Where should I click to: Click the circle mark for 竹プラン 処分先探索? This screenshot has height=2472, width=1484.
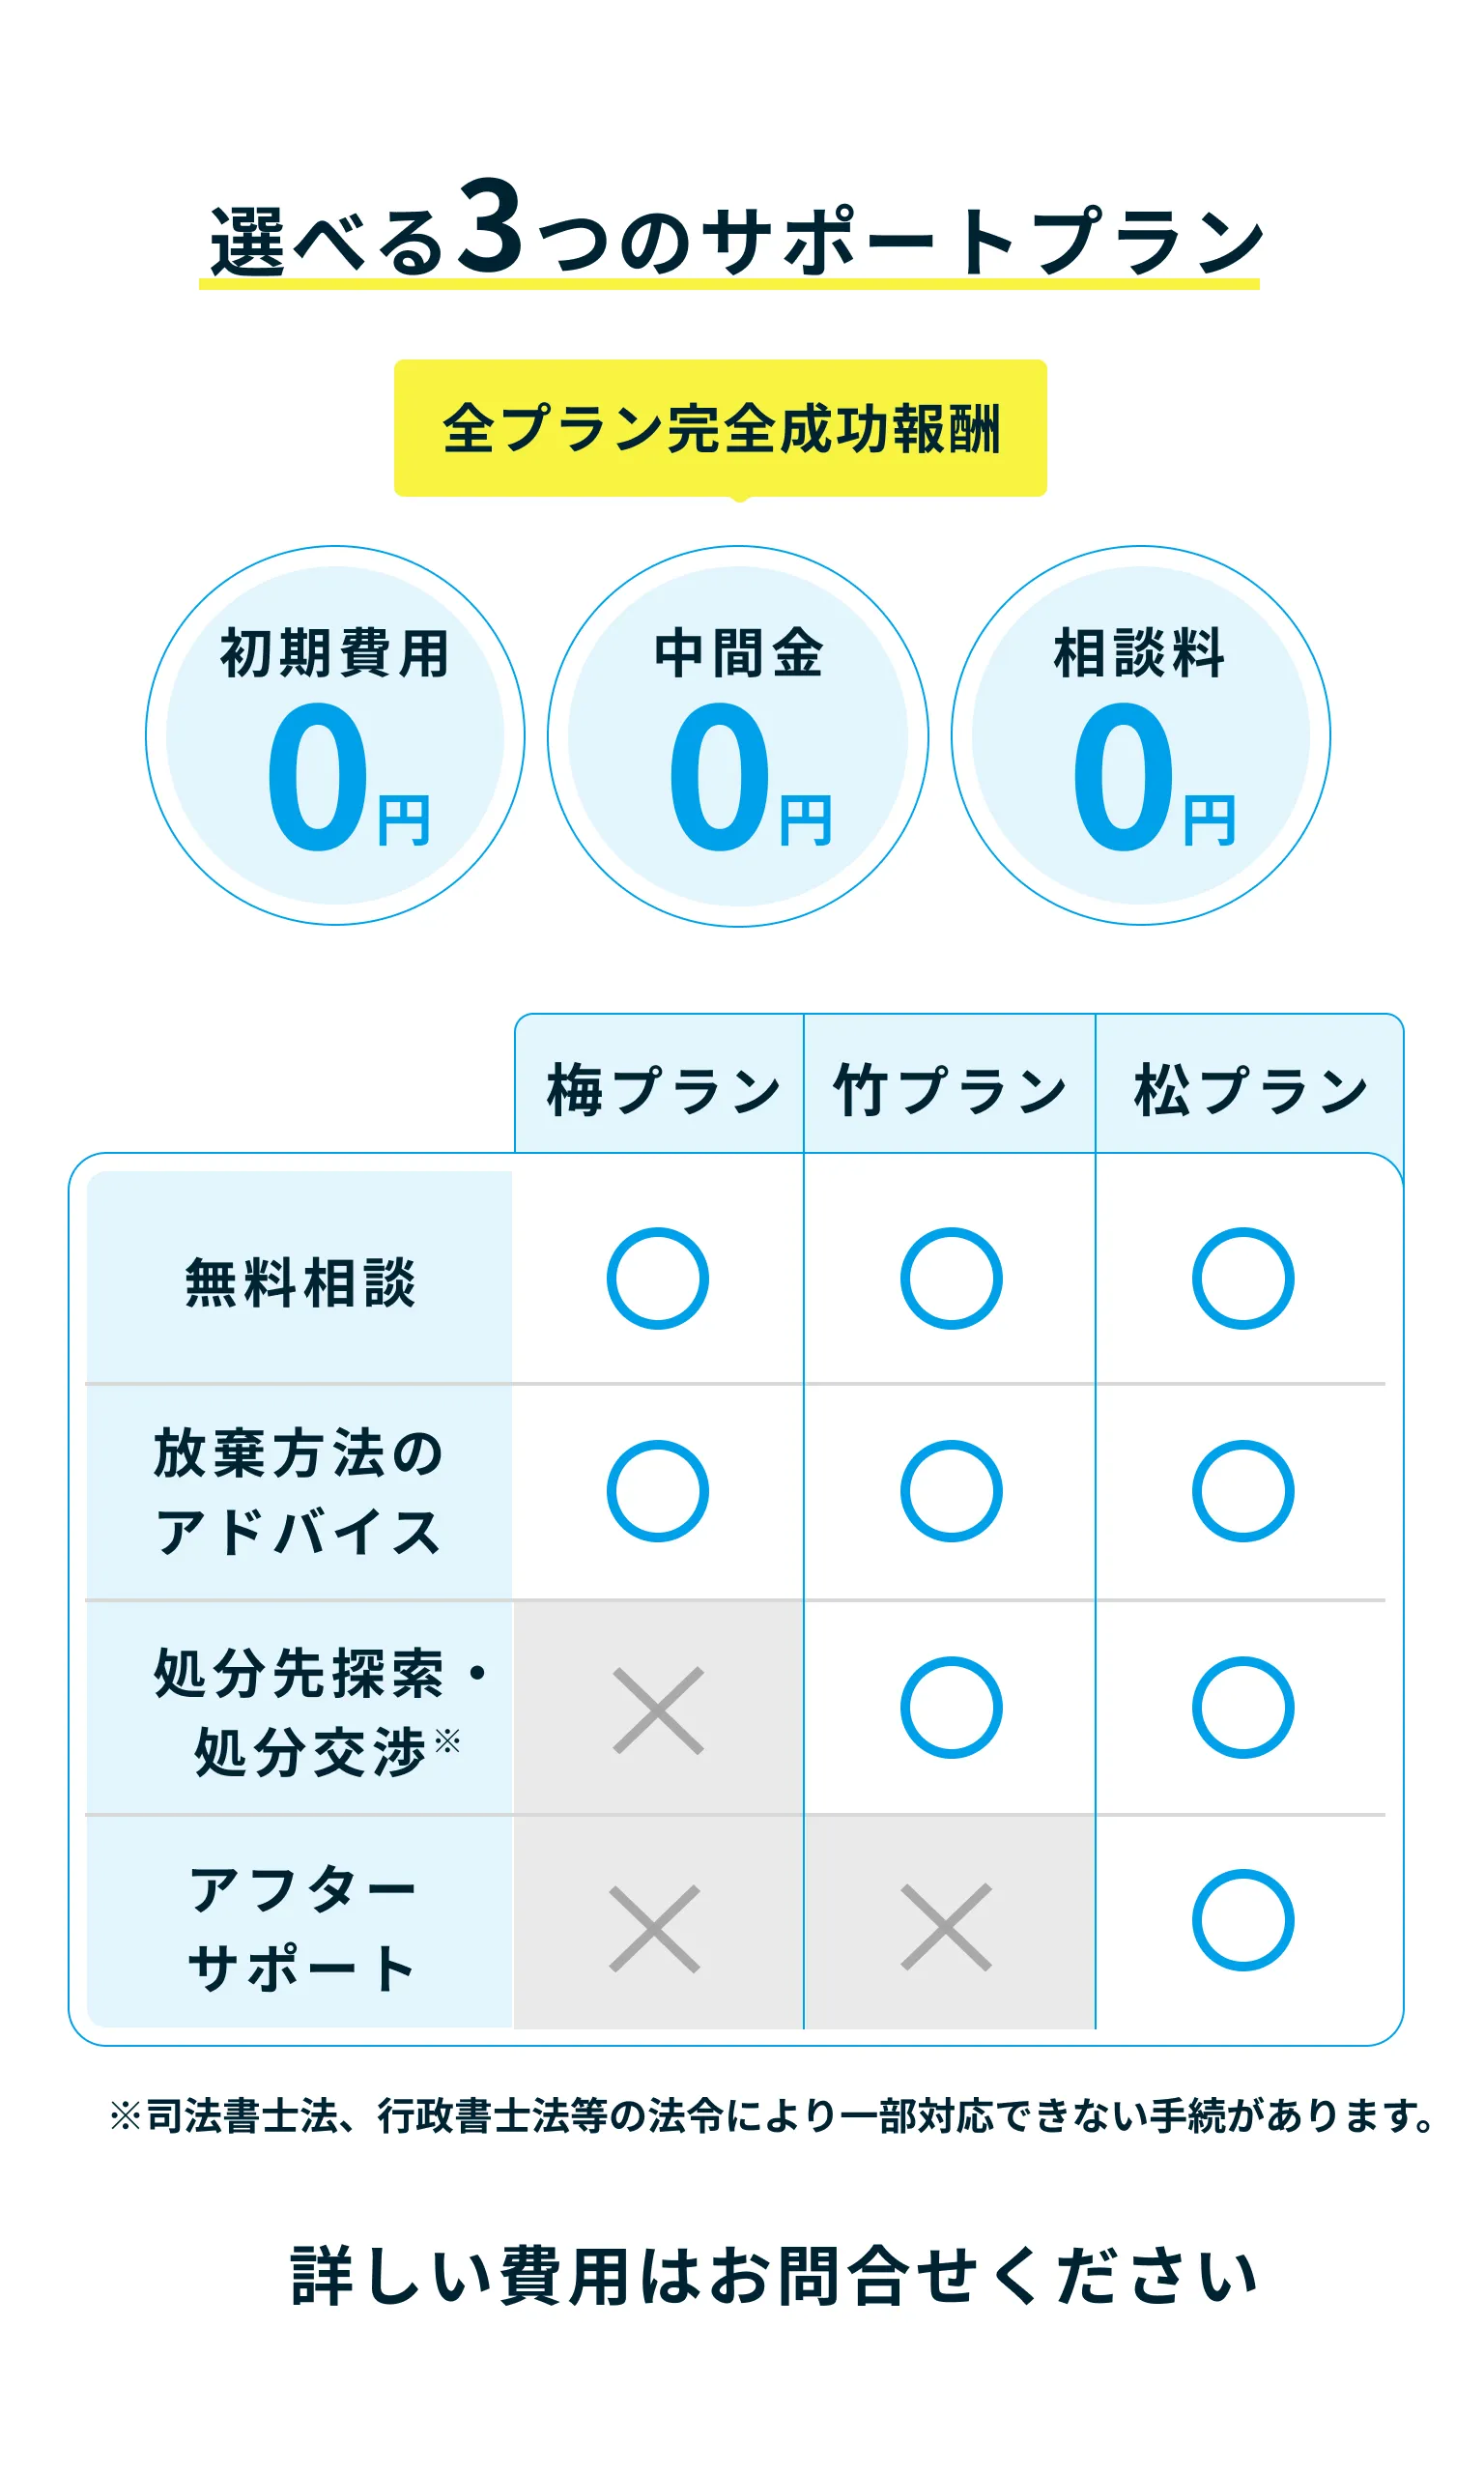tap(950, 1707)
